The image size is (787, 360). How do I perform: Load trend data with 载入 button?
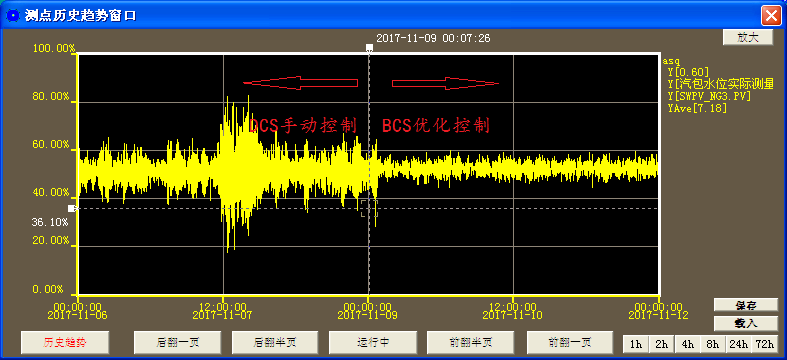(x=746, y=323)
